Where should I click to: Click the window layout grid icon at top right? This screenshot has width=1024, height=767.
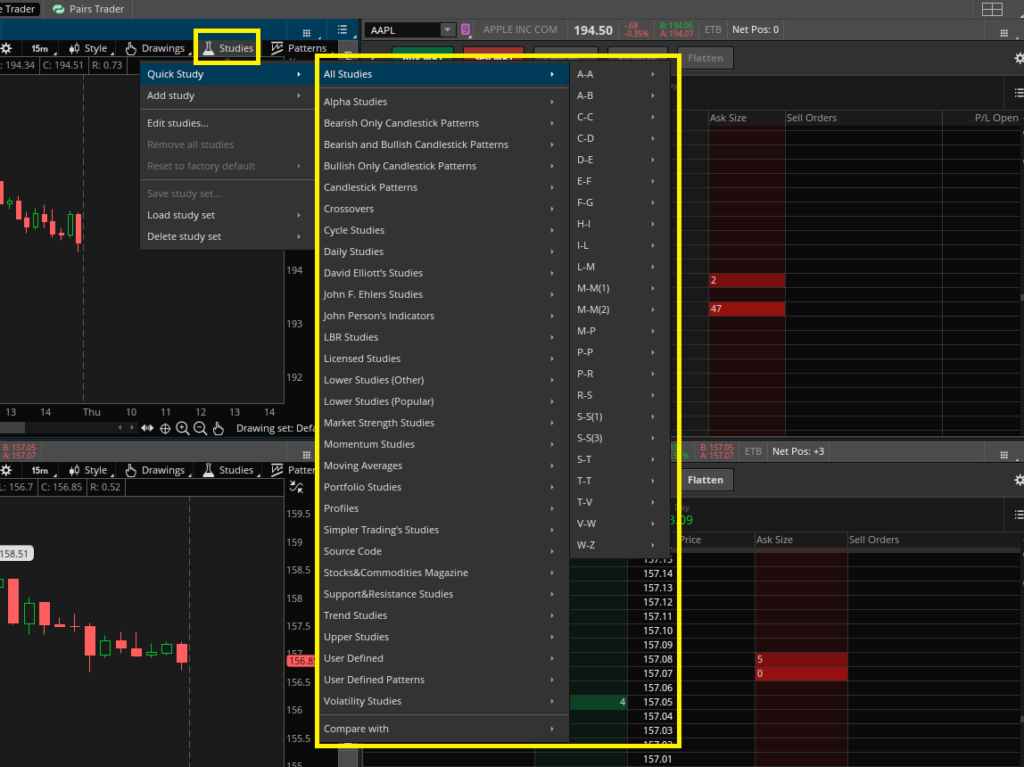992,9
